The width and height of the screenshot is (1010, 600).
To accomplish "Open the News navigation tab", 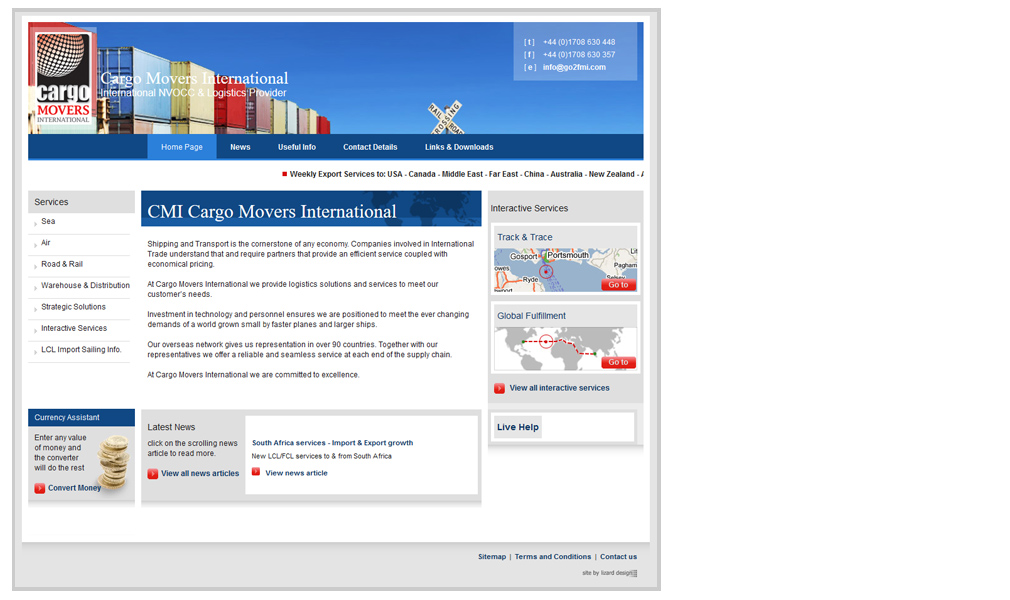I will (x=240, y=147).
